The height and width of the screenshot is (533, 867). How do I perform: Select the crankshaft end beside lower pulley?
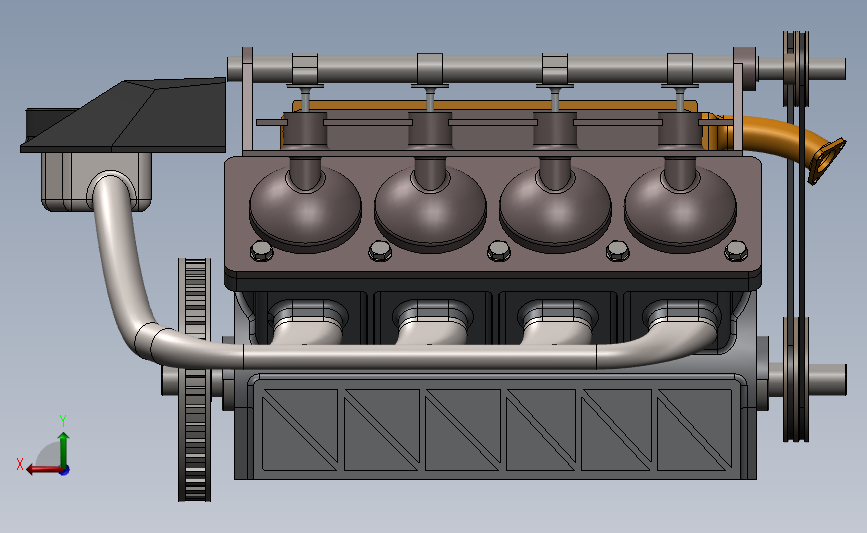[828, 379]
